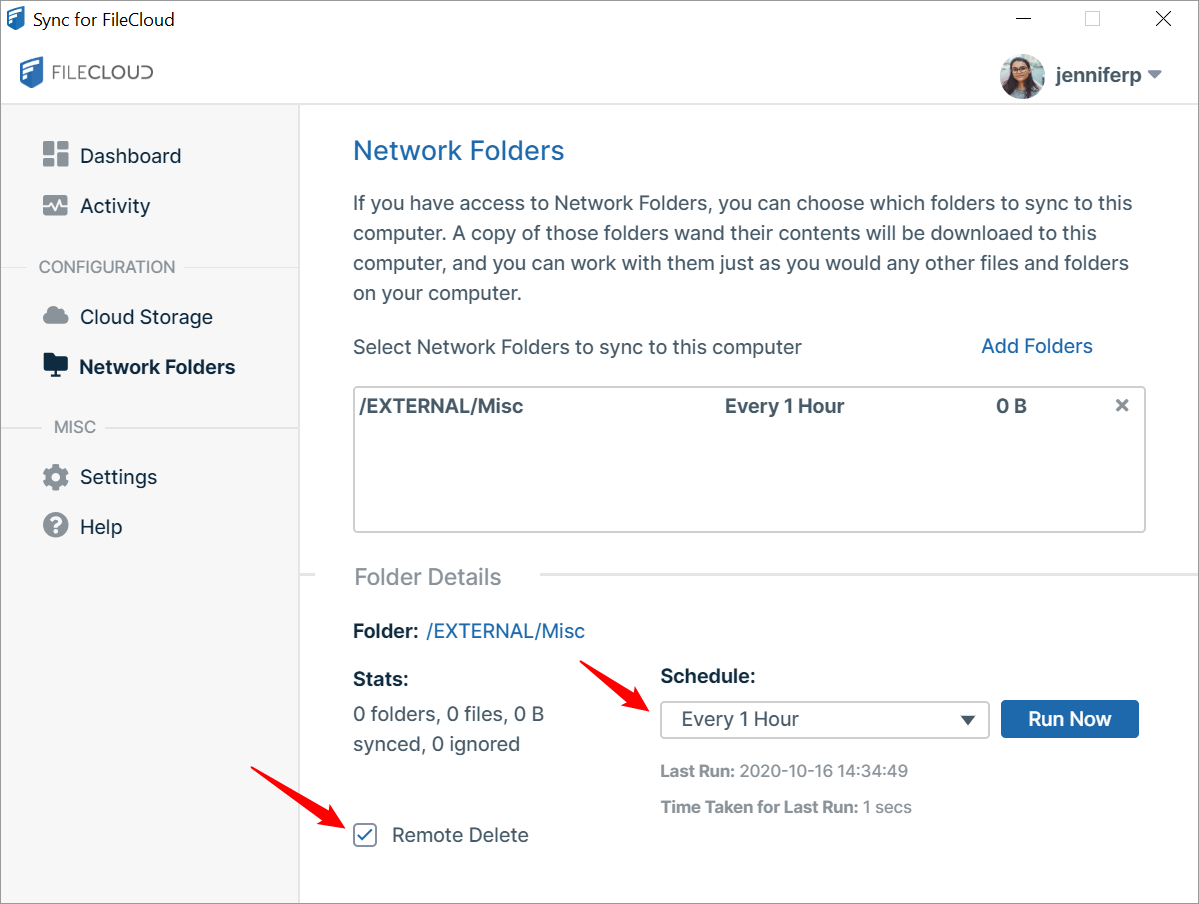Viewport: 1199px width, 904px height.
Task: Open the /EXTERNAL/Misc folder path link
Action: 505,631
